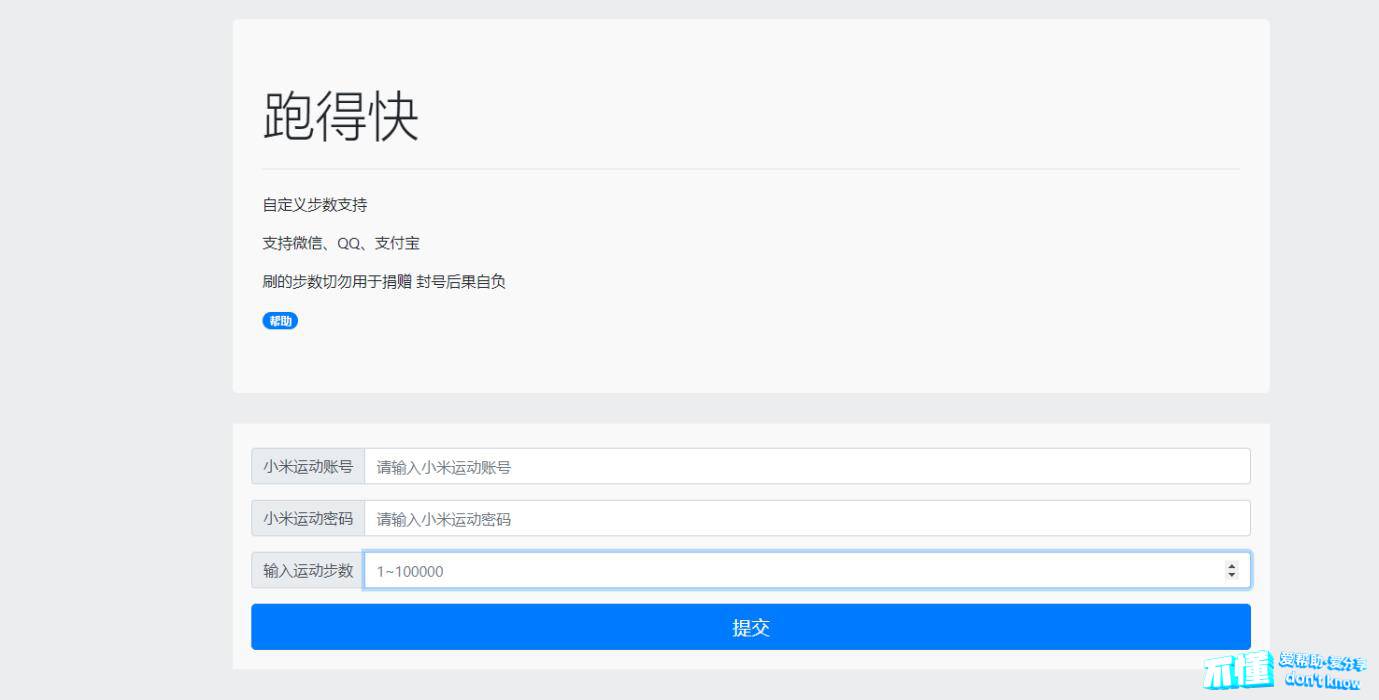Viewport: 1379px width, 700px height.
Task: Click the 封号后果自负 warning phrase
Action: coord(461,282)
